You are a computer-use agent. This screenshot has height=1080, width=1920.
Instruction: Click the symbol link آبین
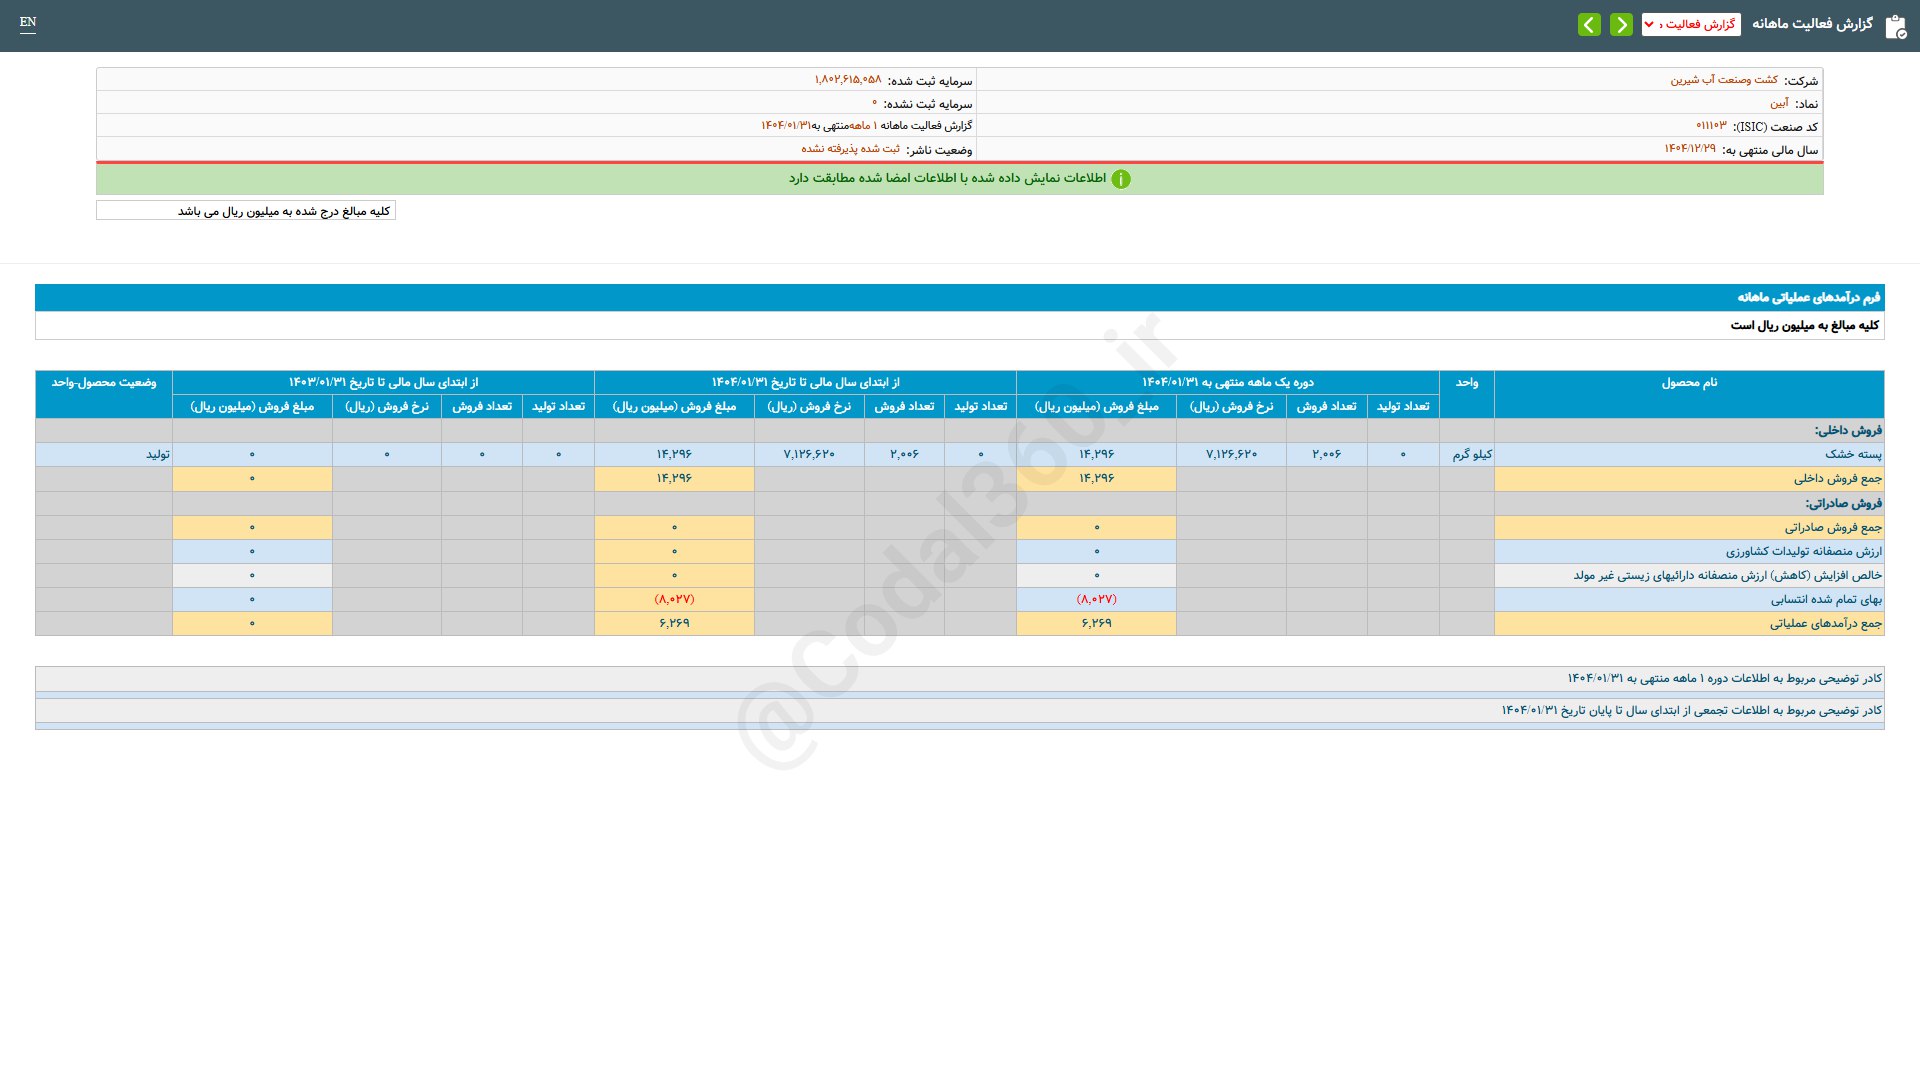click(1779, 103)
